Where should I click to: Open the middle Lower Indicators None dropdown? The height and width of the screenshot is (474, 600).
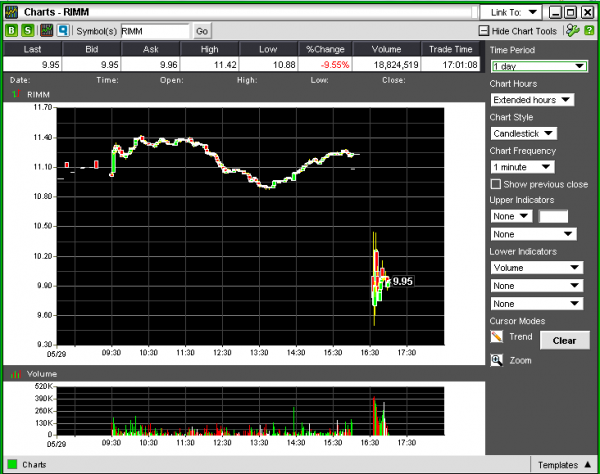click(x=537, y=286)
